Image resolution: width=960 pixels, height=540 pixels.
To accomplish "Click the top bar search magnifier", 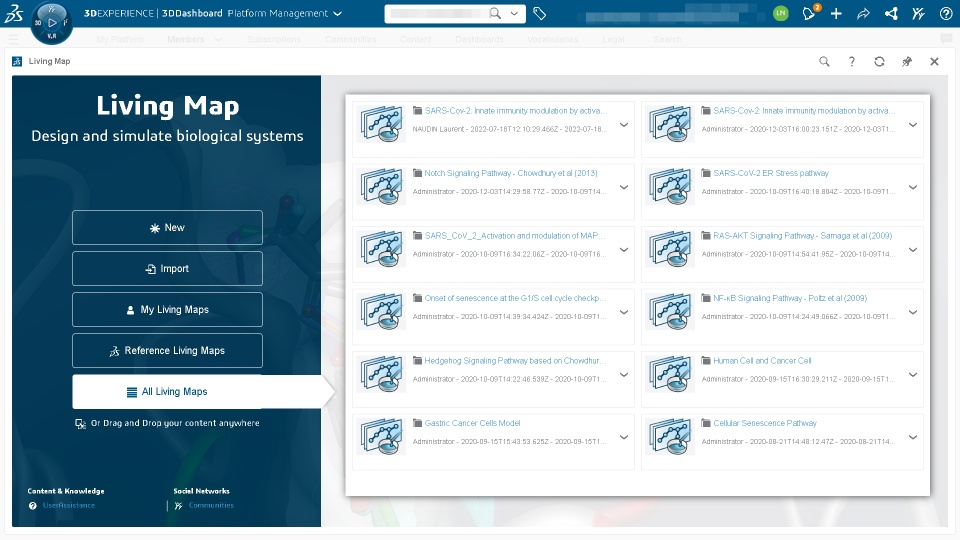I will click(x=495, y=13).
